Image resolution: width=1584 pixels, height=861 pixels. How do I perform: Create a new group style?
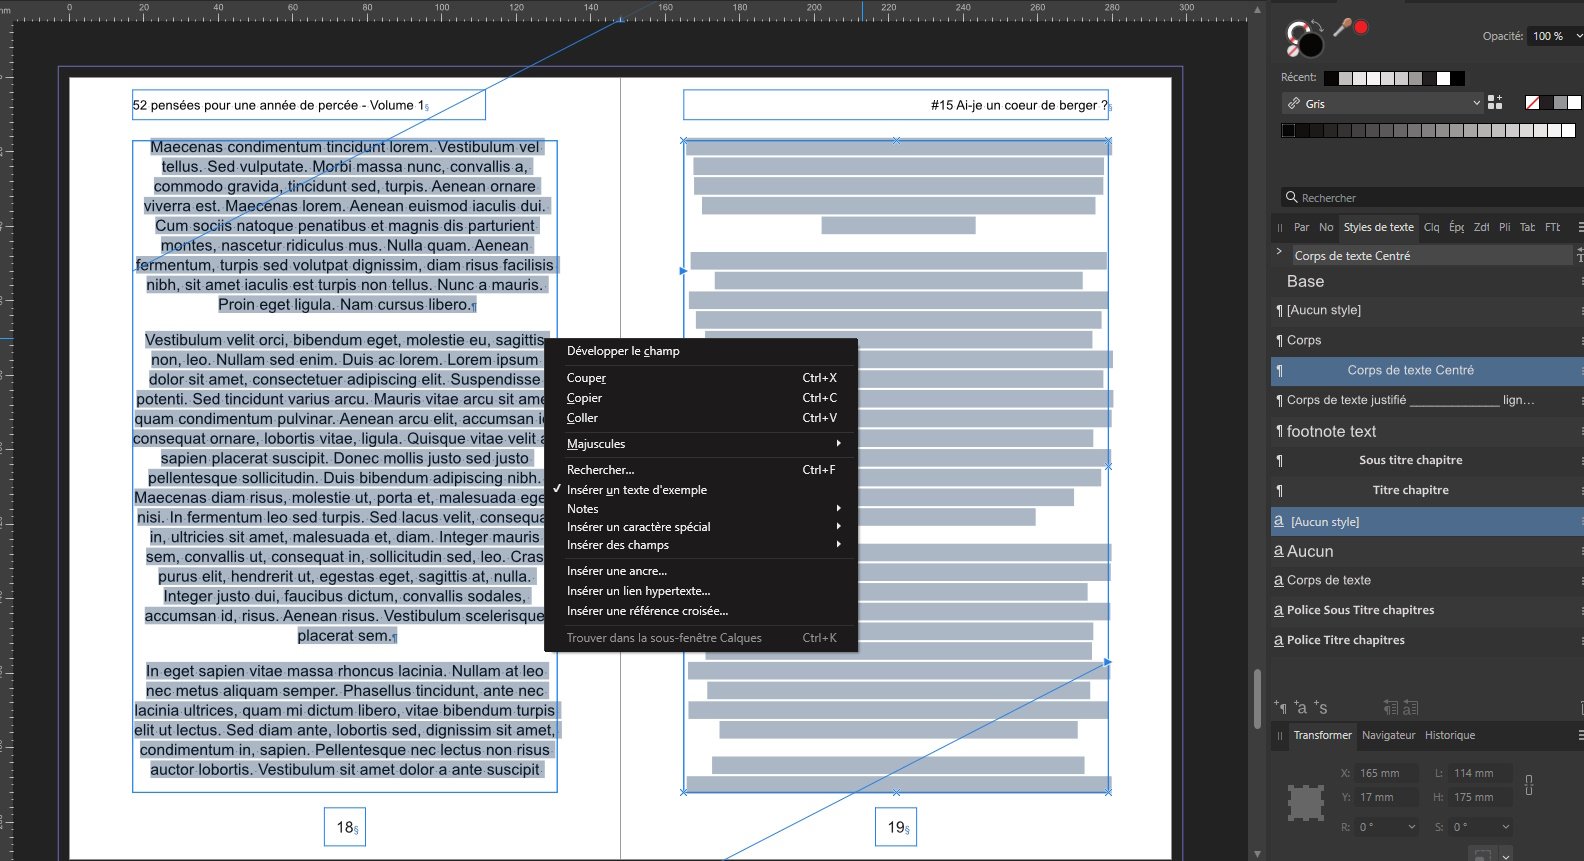(1321, 707)
